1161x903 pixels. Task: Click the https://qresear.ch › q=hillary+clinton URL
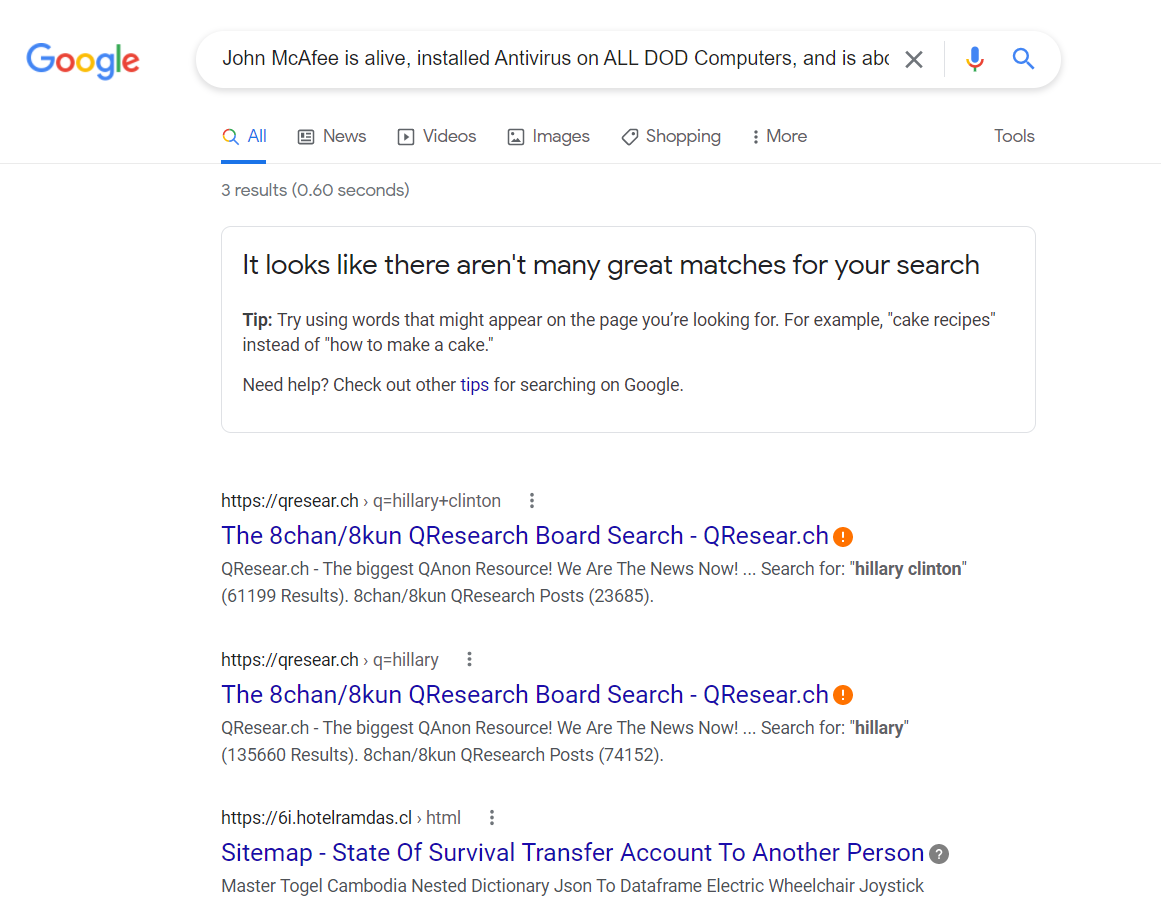click(361, 501)
